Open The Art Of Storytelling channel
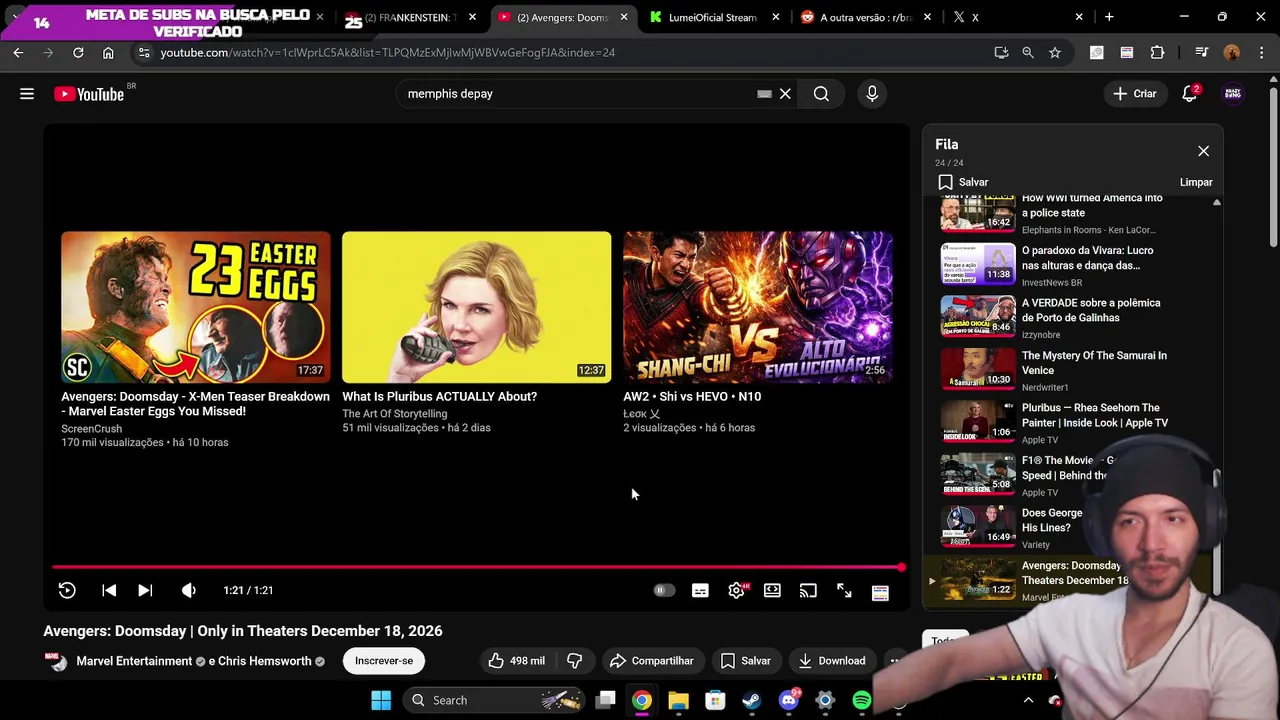The image size is (1280, 720). tap(395, 414)
